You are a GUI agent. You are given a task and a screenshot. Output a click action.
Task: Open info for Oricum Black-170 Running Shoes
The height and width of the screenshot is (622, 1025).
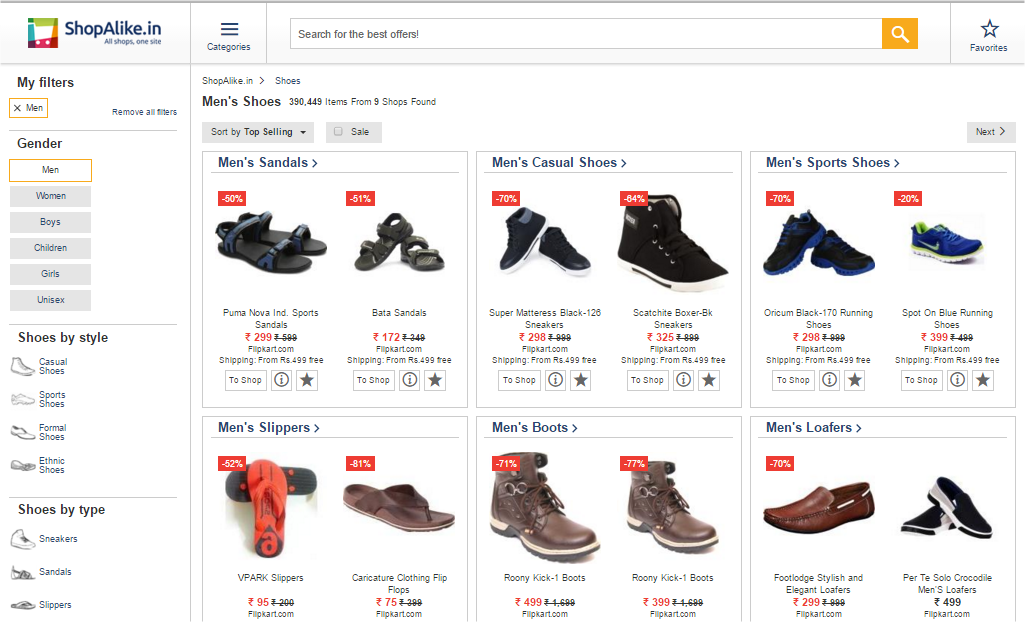click(830, 380)
